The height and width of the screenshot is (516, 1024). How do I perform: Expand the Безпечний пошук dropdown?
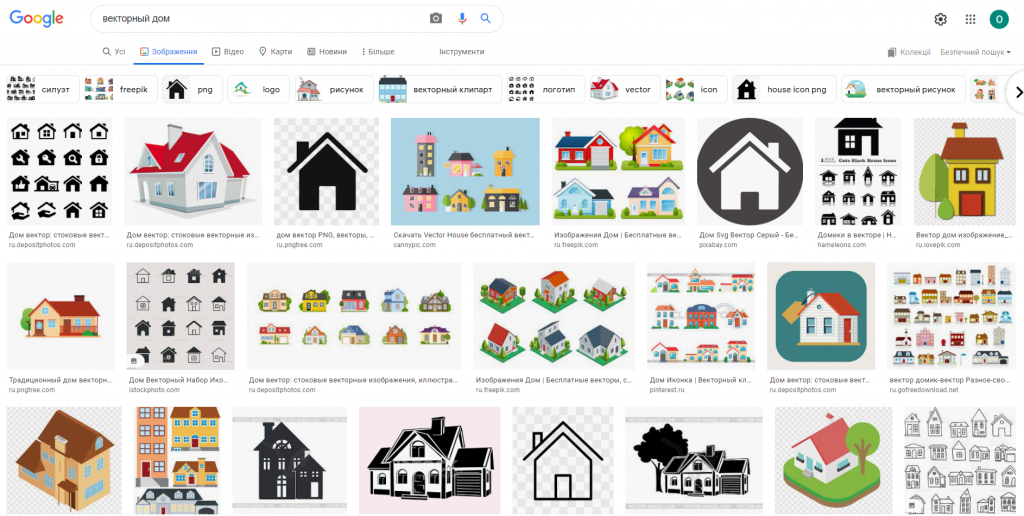975,52
